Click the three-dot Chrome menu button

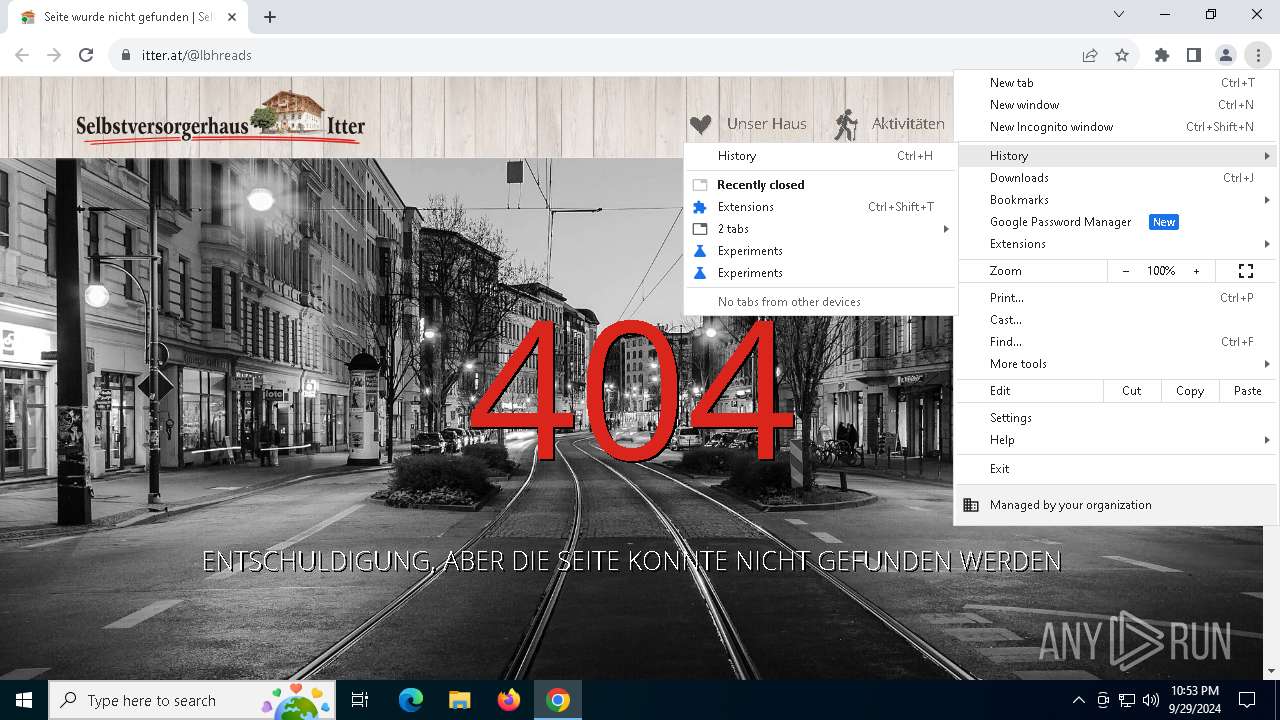tap(1258, 55)
